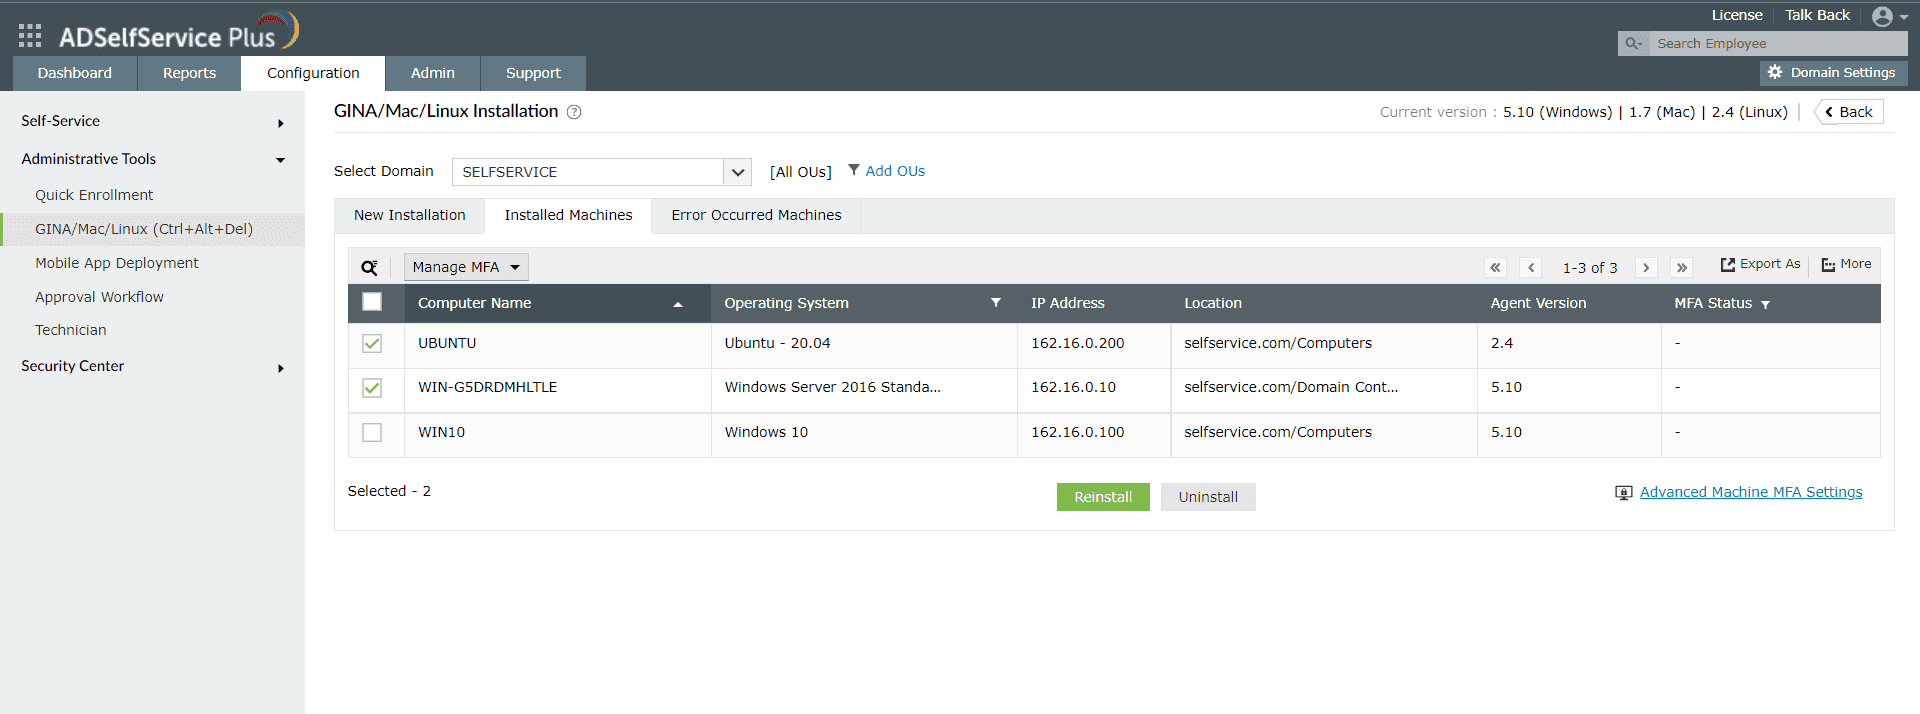Switch to the New Installation tab
The height and width of the screenshot is (714, 1920).
[x=410, y=215]
